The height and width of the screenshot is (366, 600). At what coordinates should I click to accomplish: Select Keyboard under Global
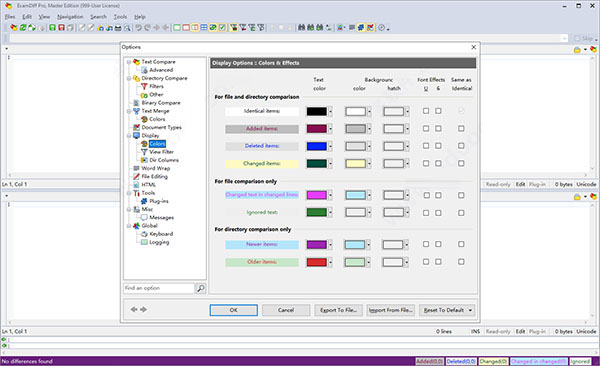(161, 234)
